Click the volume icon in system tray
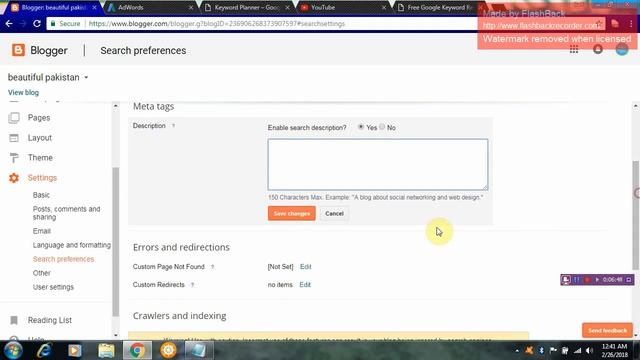Image resolution: width=640 pixels, height=360 pixels. pos(589,351)
